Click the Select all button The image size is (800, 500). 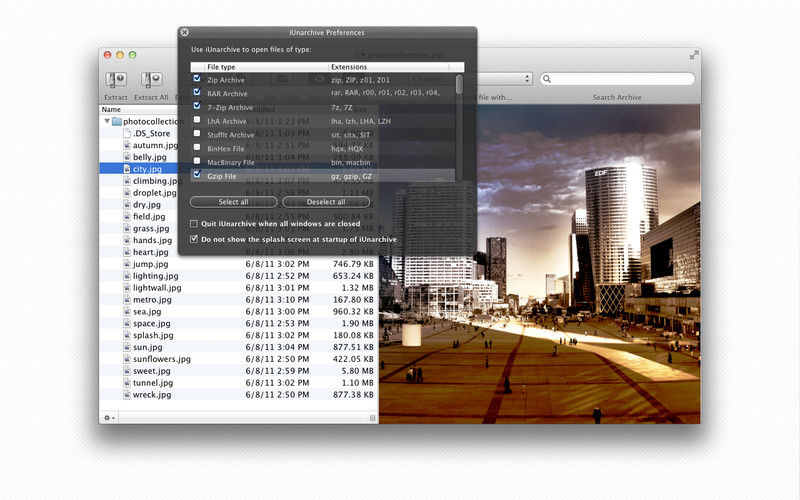coord(234,202)
